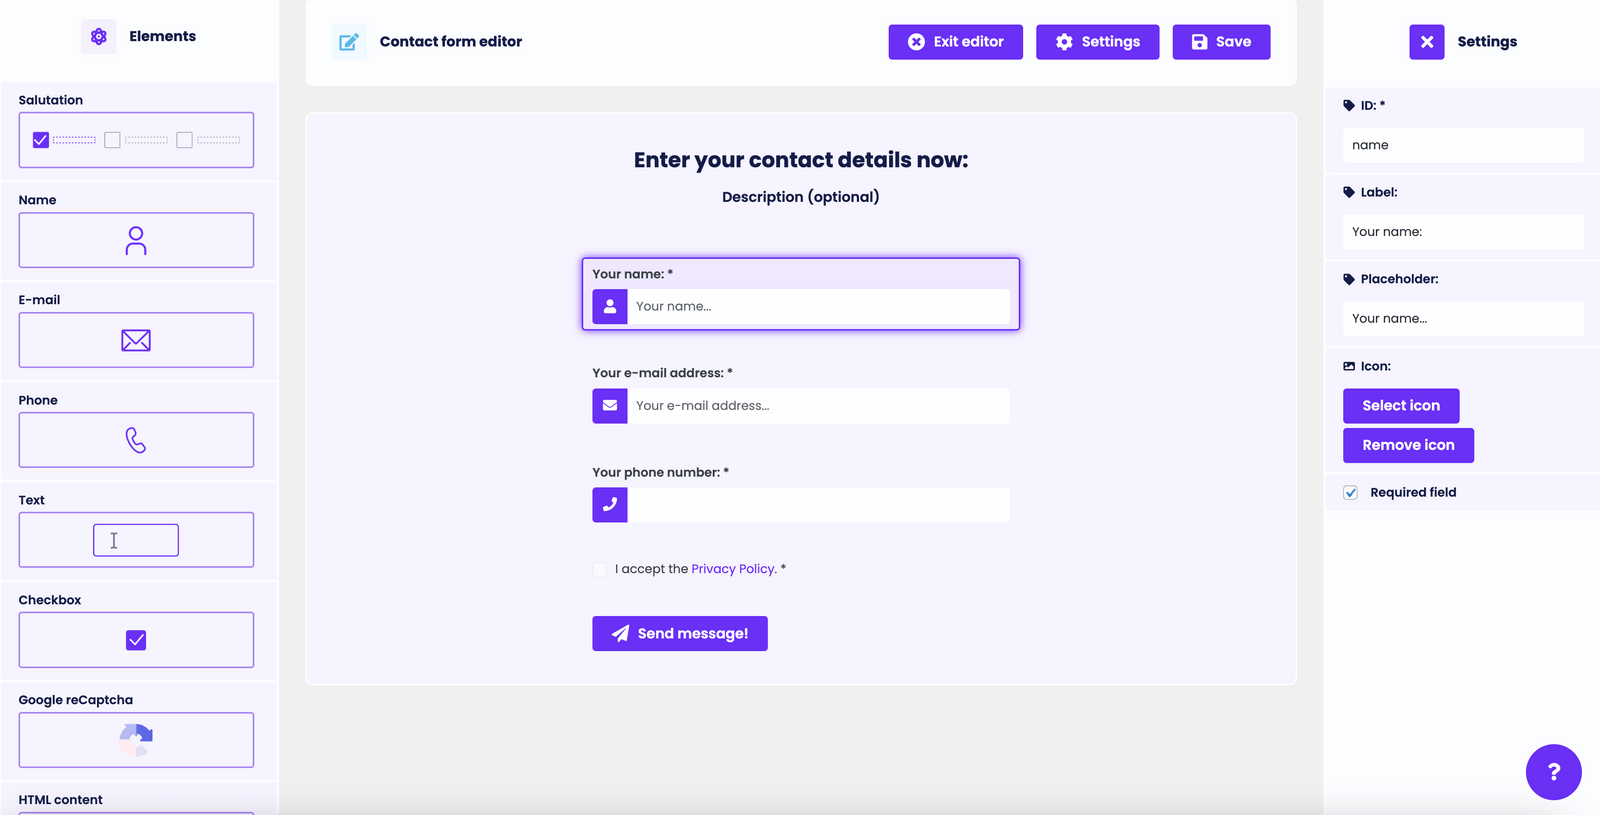Check the first Salutation option
This screenshot has width=1600, height=815.
[x=40, y=140]
